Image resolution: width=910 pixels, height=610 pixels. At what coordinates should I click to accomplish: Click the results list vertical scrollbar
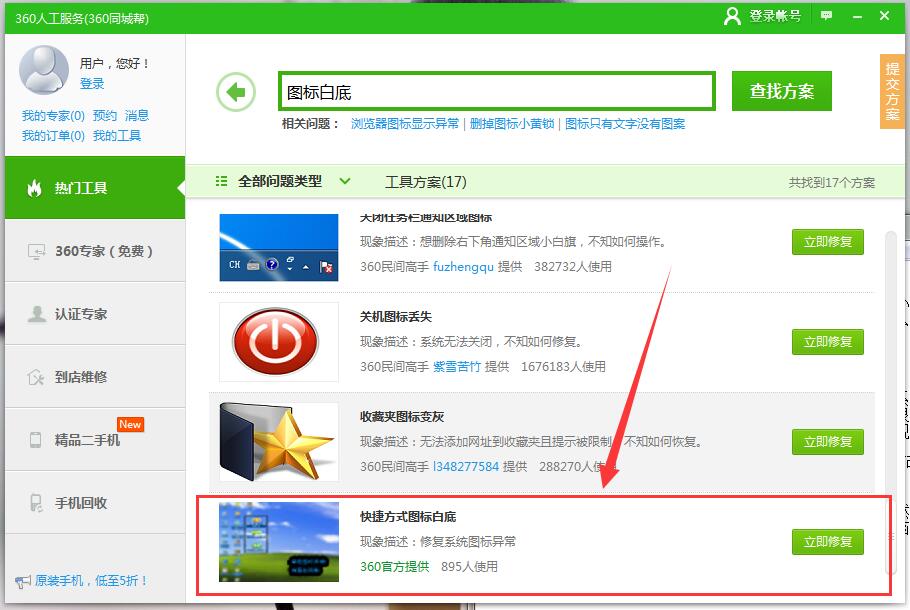[x=889, y=400]
